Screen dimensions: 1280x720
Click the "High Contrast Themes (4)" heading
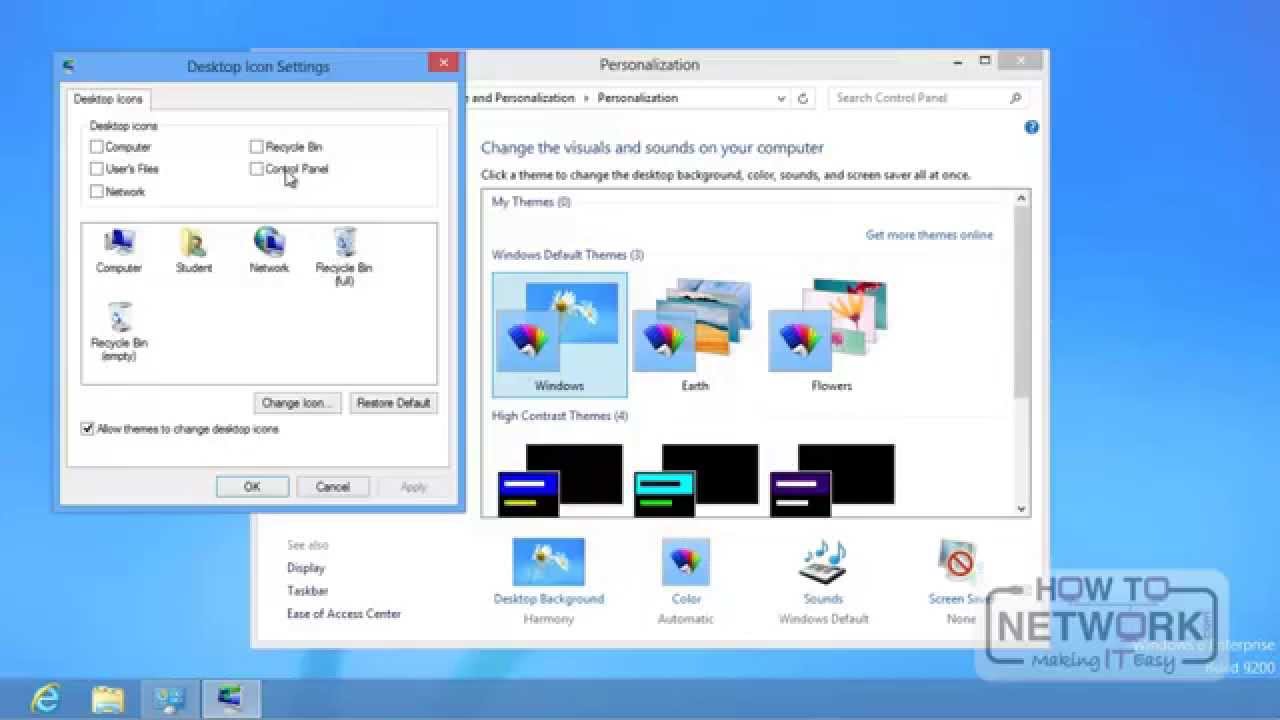point(560,416)
